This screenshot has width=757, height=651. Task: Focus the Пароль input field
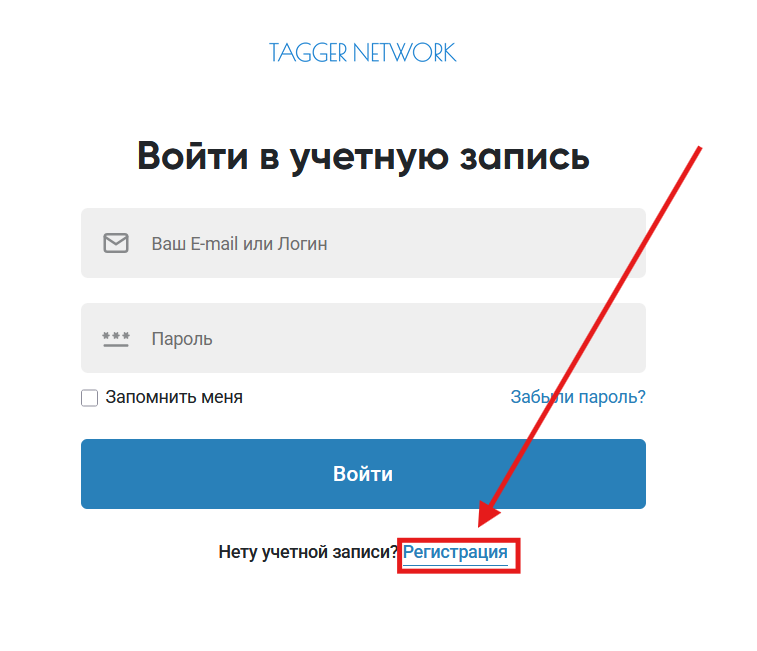[x=363, y=338]
